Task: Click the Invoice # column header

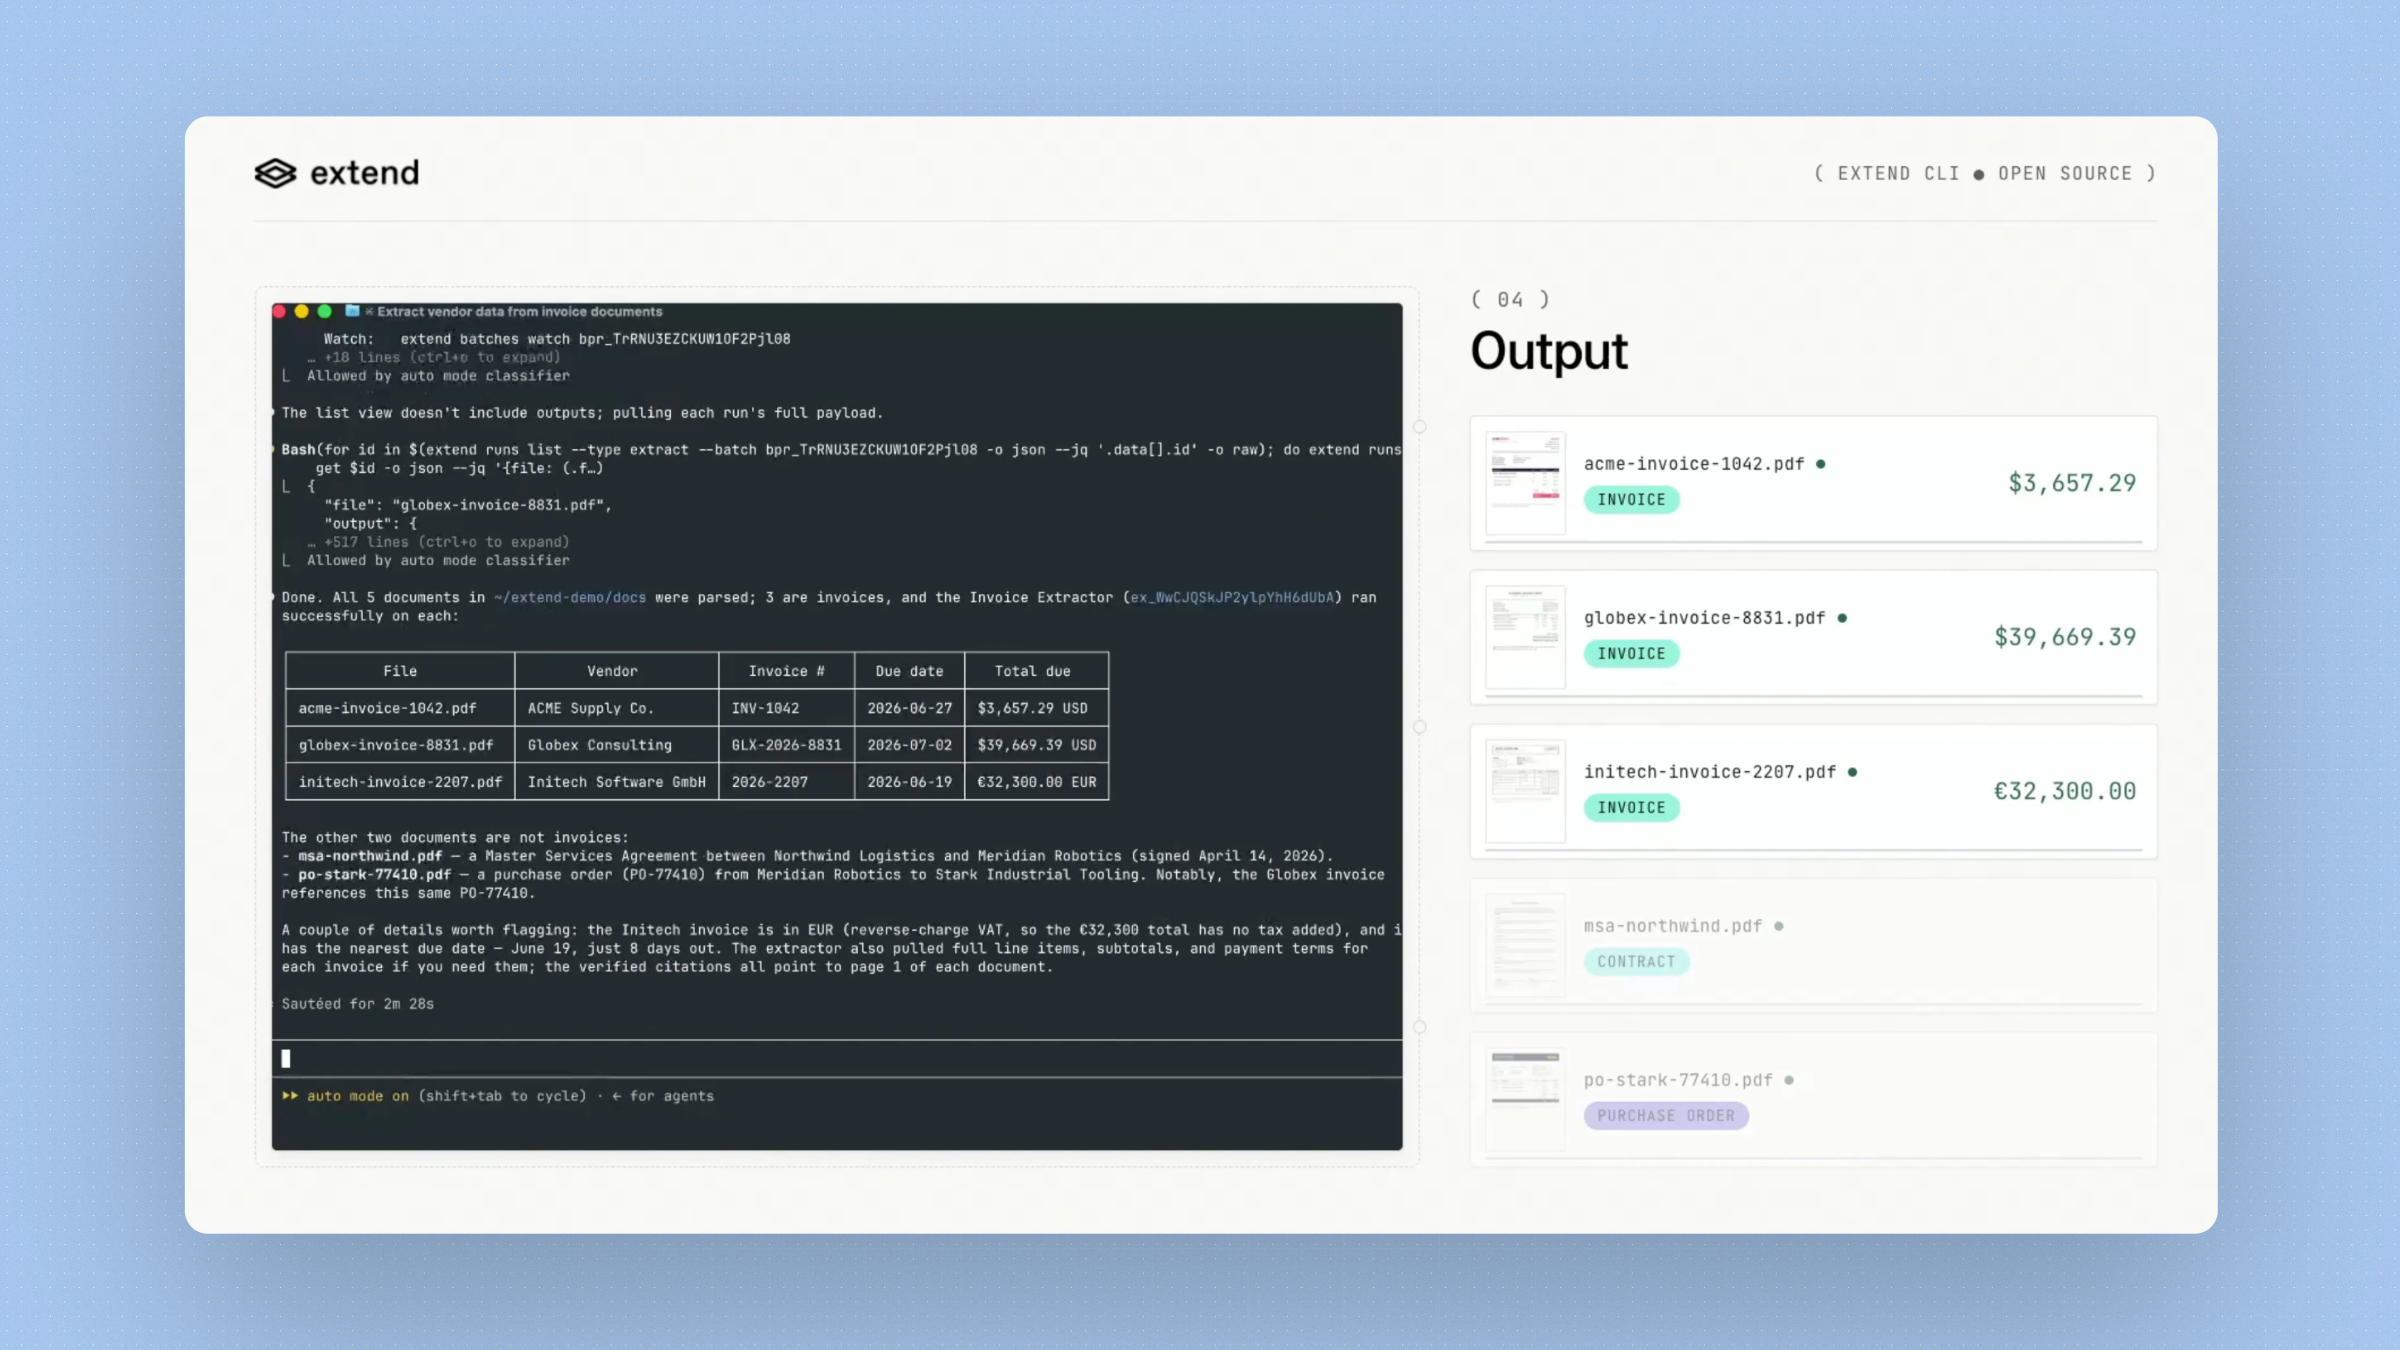Action: (786, 671)
